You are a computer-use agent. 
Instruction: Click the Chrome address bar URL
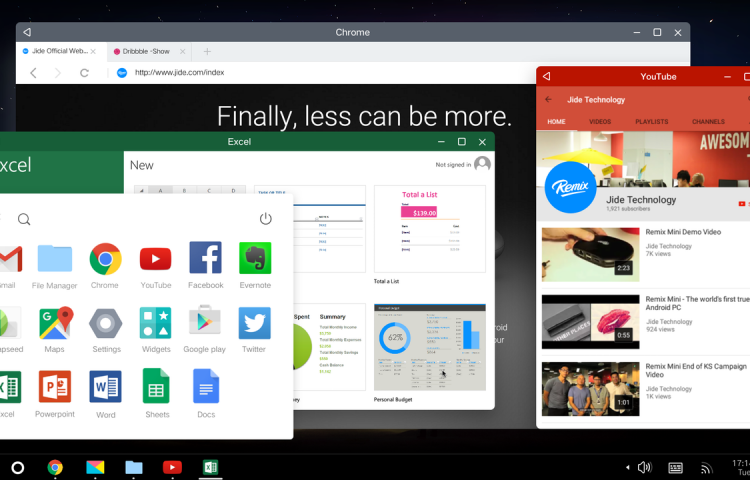tap(180, 72)
